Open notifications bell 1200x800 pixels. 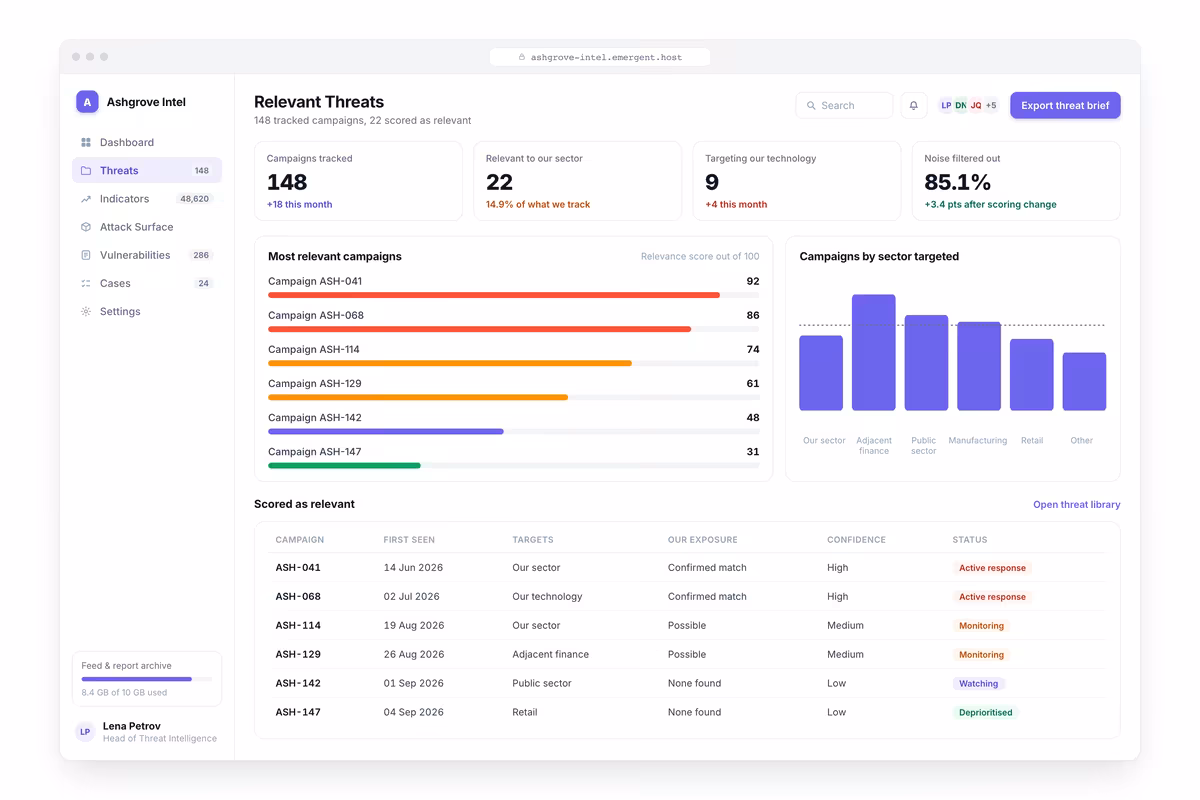point(913,105)
